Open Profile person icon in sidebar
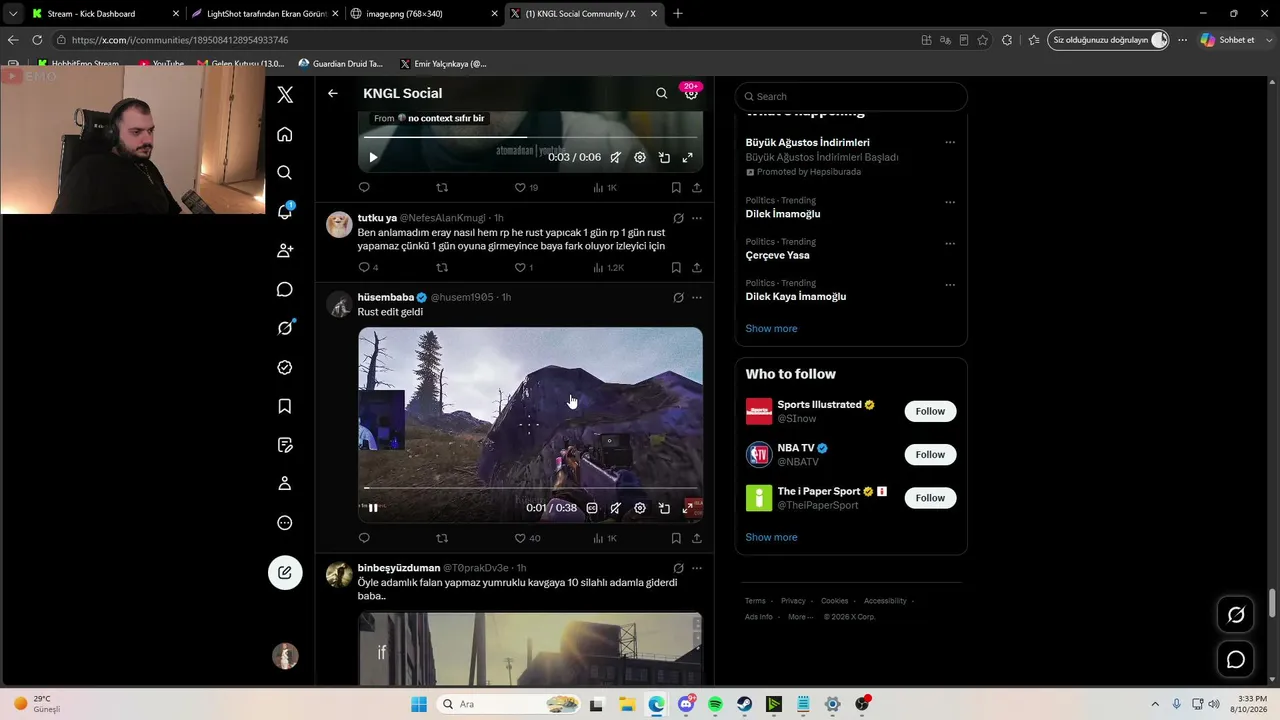This screenshot has height=720, width=1280. [285, 484]
